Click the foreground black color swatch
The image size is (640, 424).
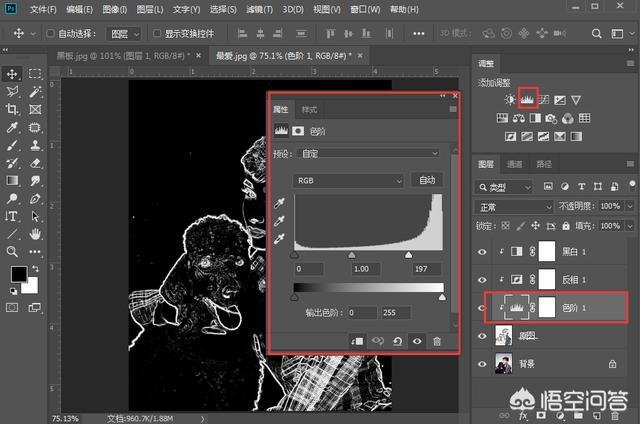click(x=18, y=274)
